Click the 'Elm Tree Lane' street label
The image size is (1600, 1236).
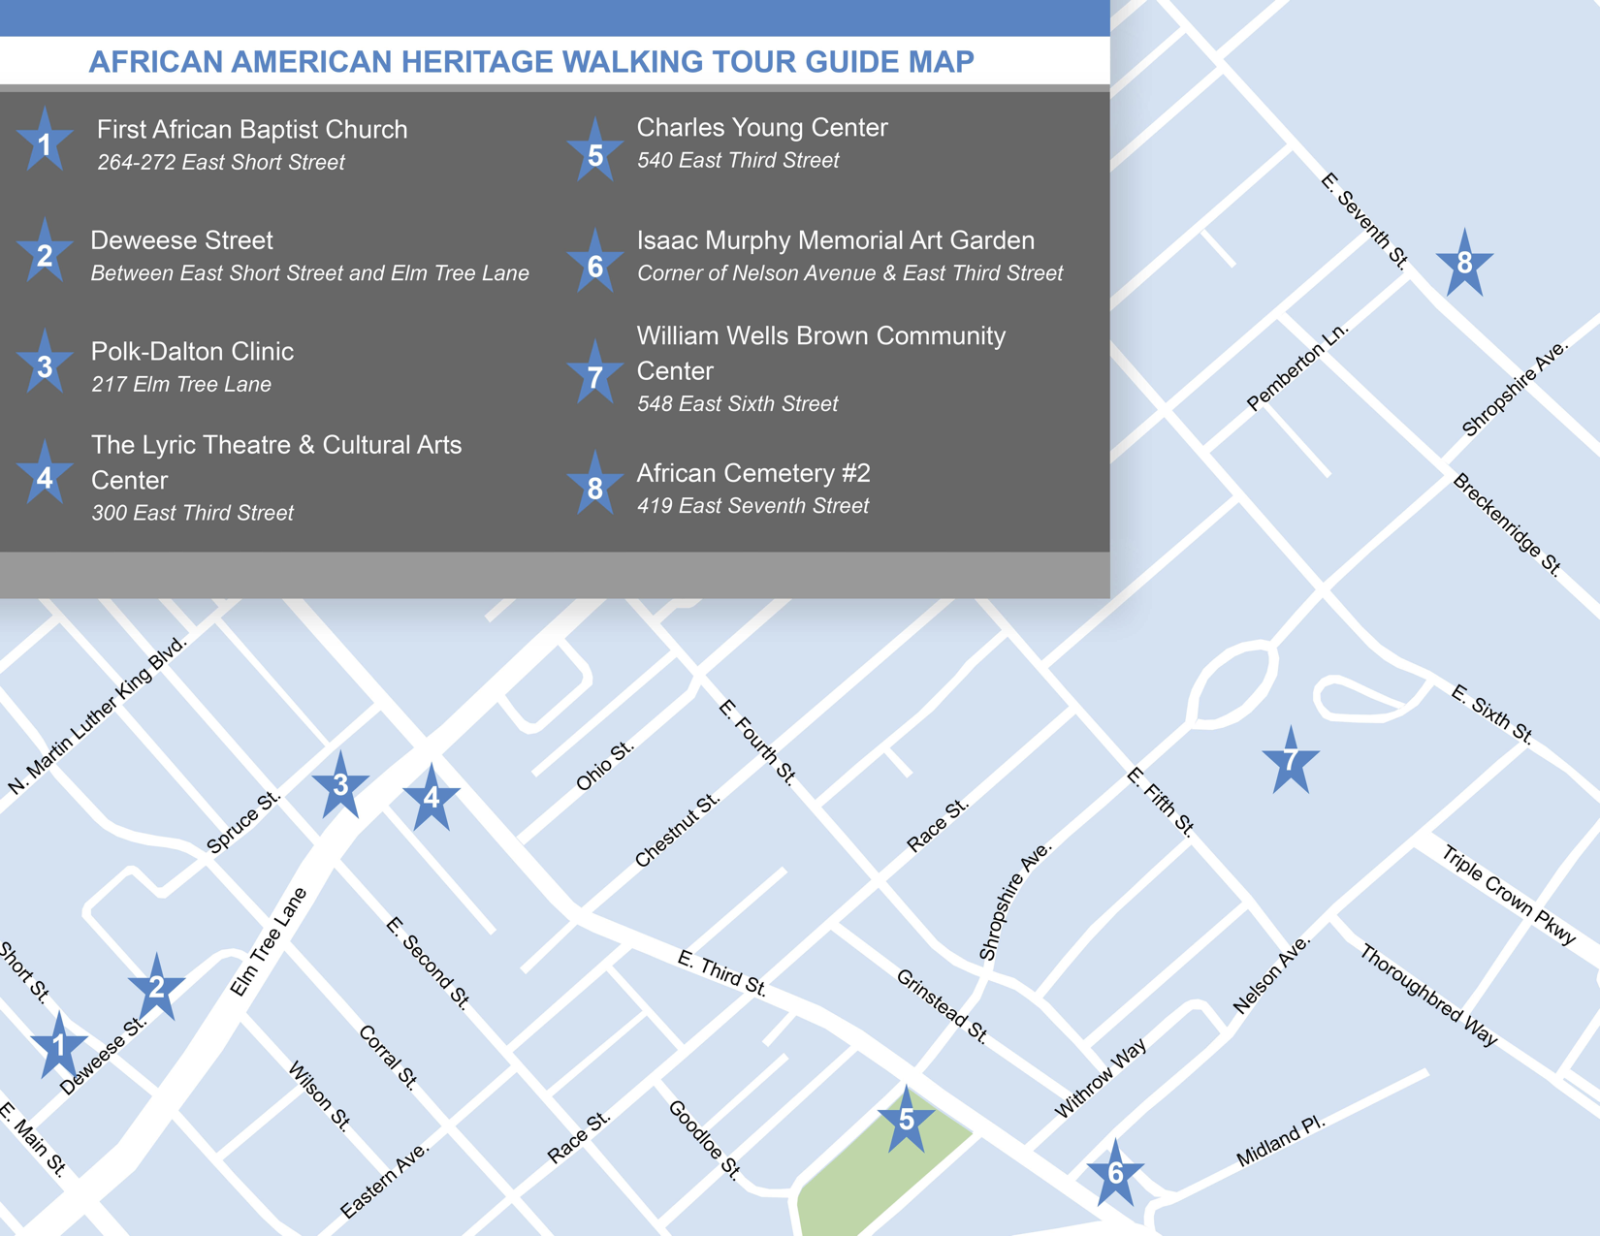click(x=268, y=942)
